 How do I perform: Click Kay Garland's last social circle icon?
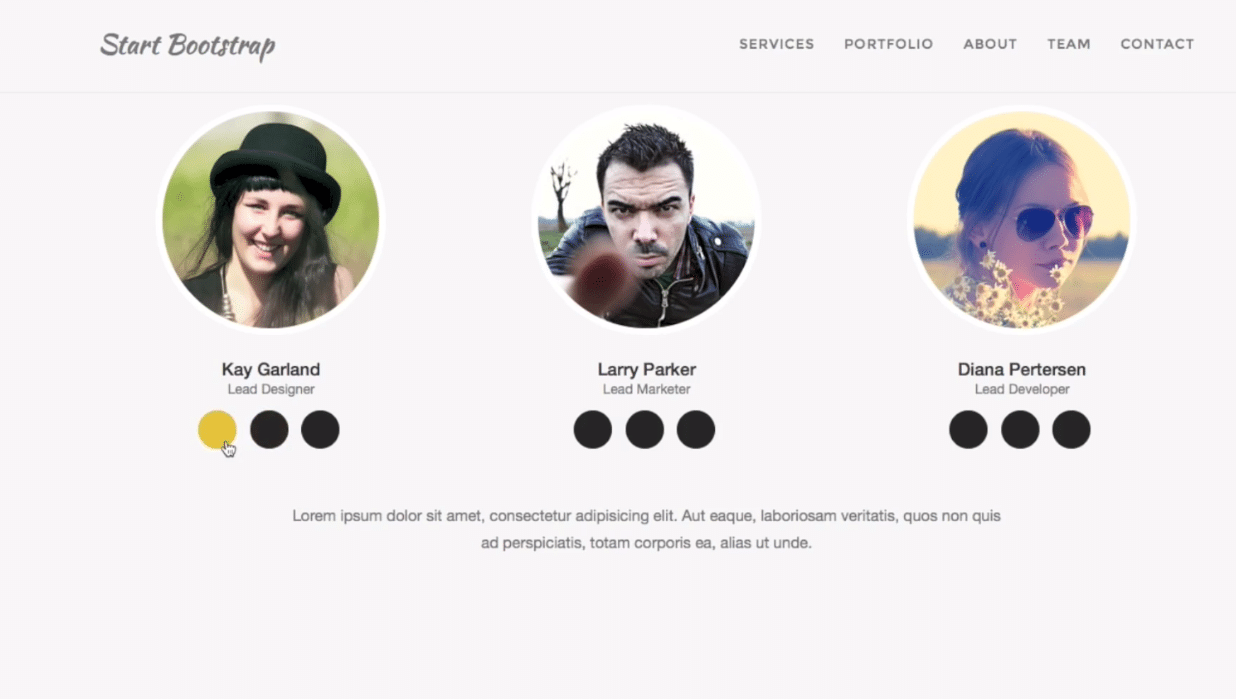tap(320, 430)
